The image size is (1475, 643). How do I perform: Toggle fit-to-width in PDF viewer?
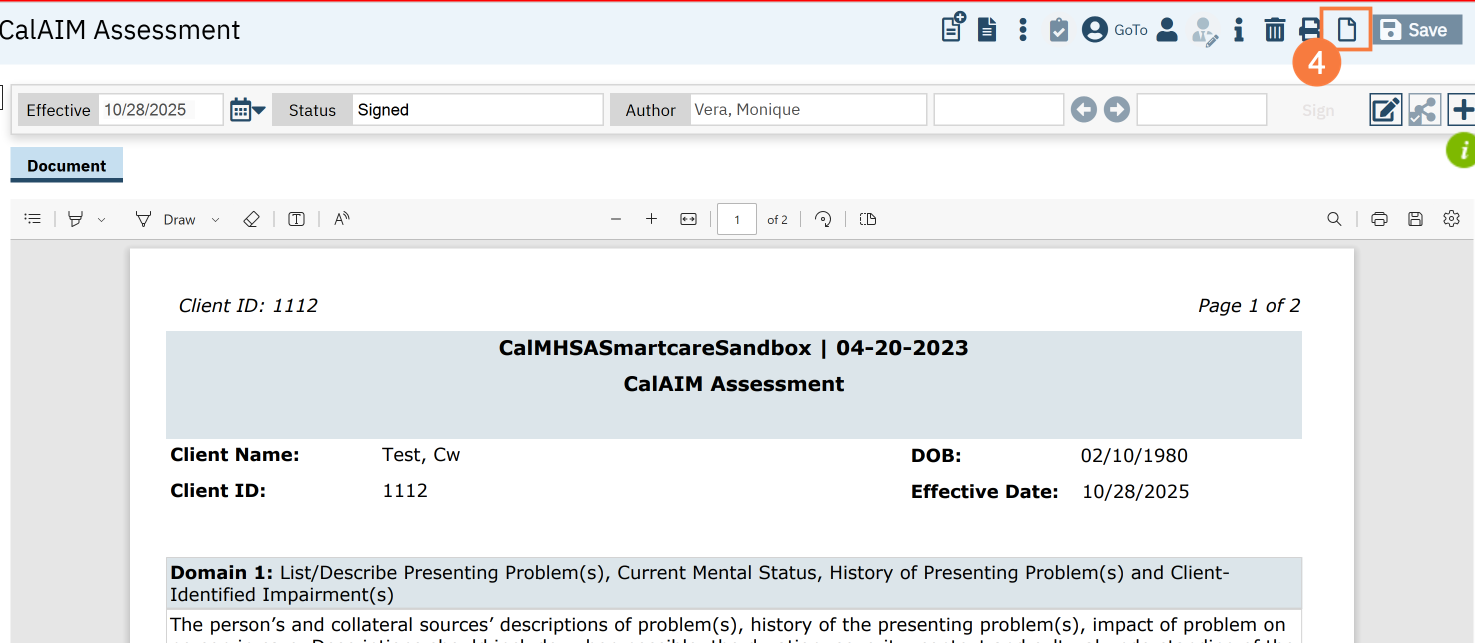click(688, 219)
